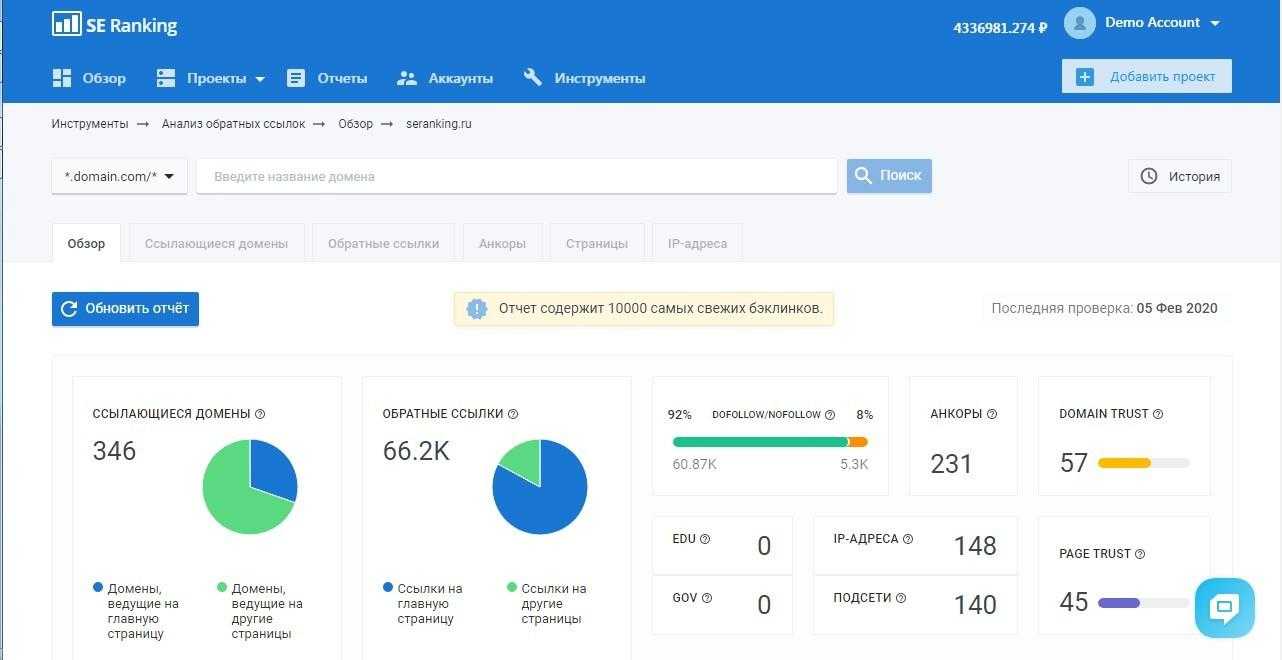Click help icon beside Ссылающиеся домены heading

point(260,414)
